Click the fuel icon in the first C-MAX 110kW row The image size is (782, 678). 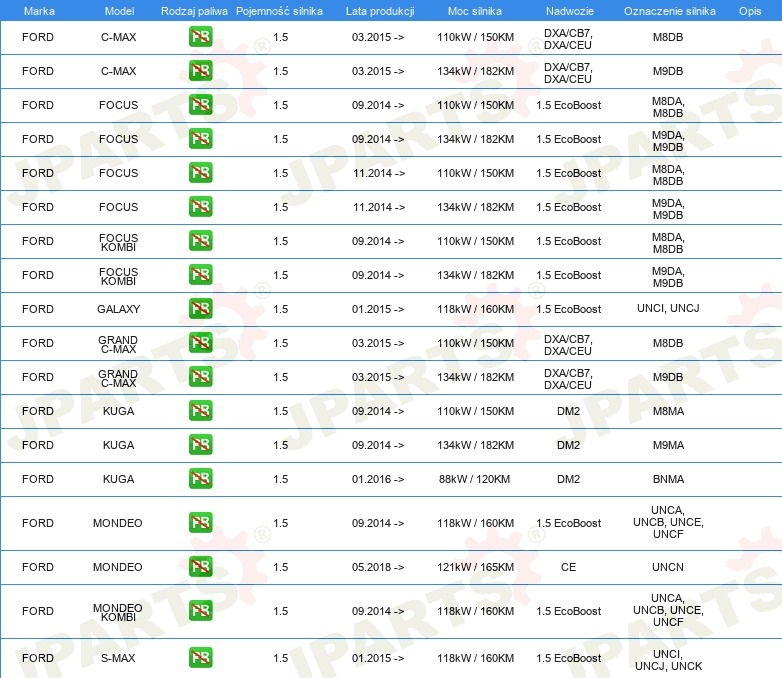[x=200, y=37]
